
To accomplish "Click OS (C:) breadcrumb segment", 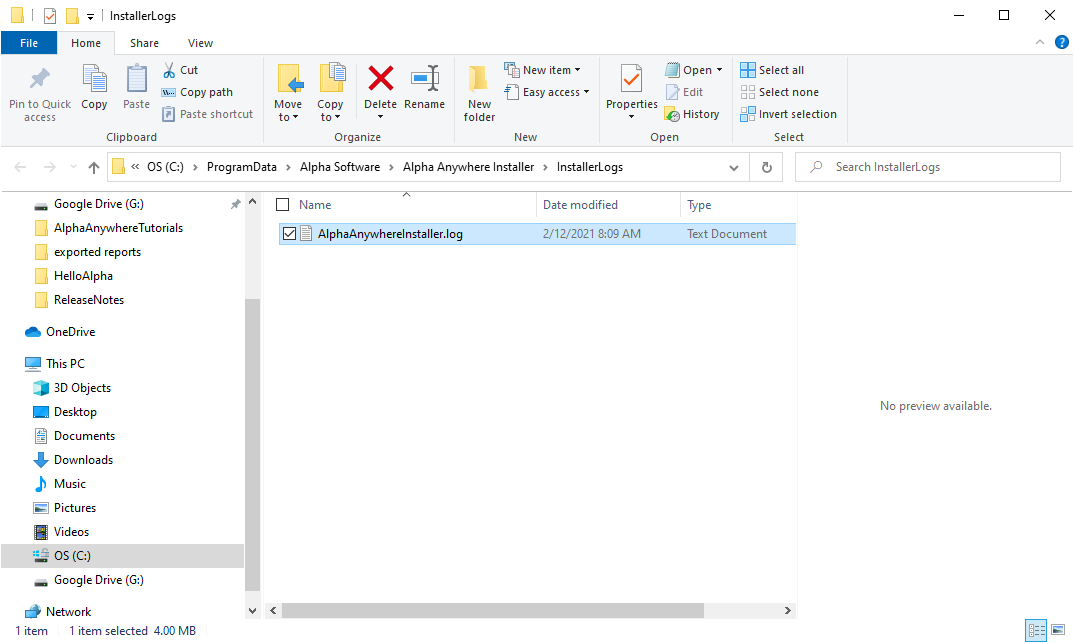I will (x=165, y=167).
